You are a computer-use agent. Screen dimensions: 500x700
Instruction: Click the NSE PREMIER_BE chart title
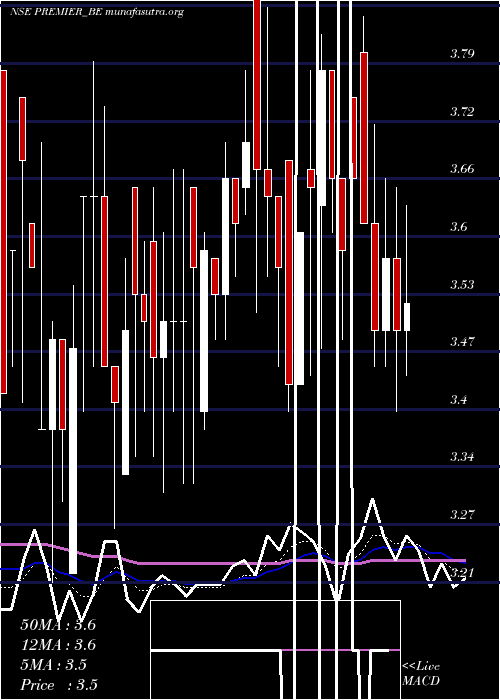coord(96,12)
